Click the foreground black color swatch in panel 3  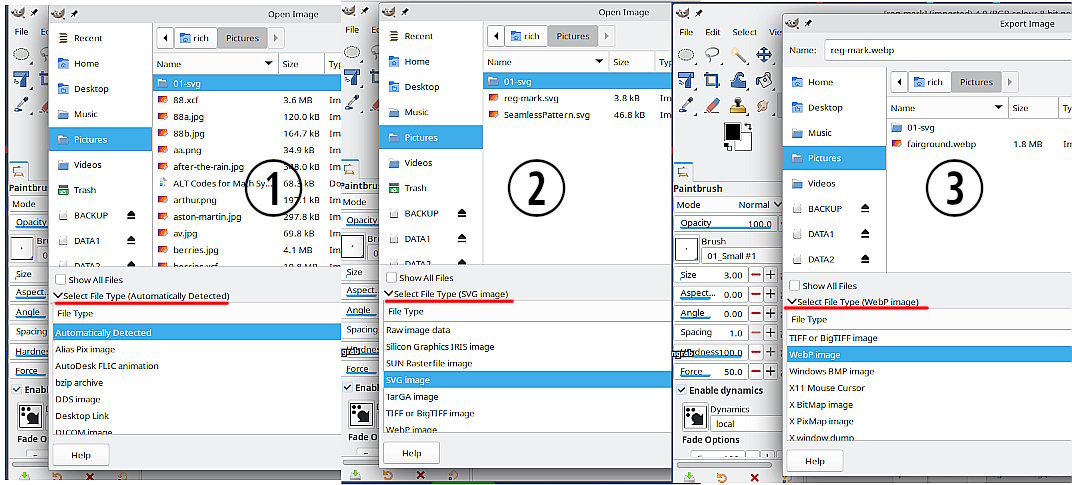tap(732, 131)
